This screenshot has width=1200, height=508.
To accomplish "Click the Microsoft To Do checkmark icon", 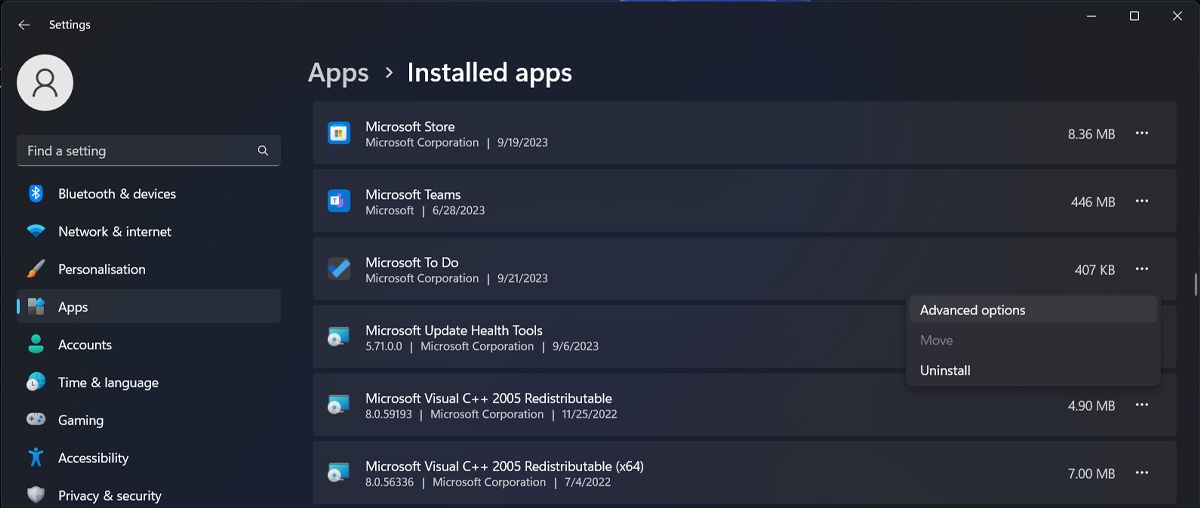I will [x=339, y=269].
